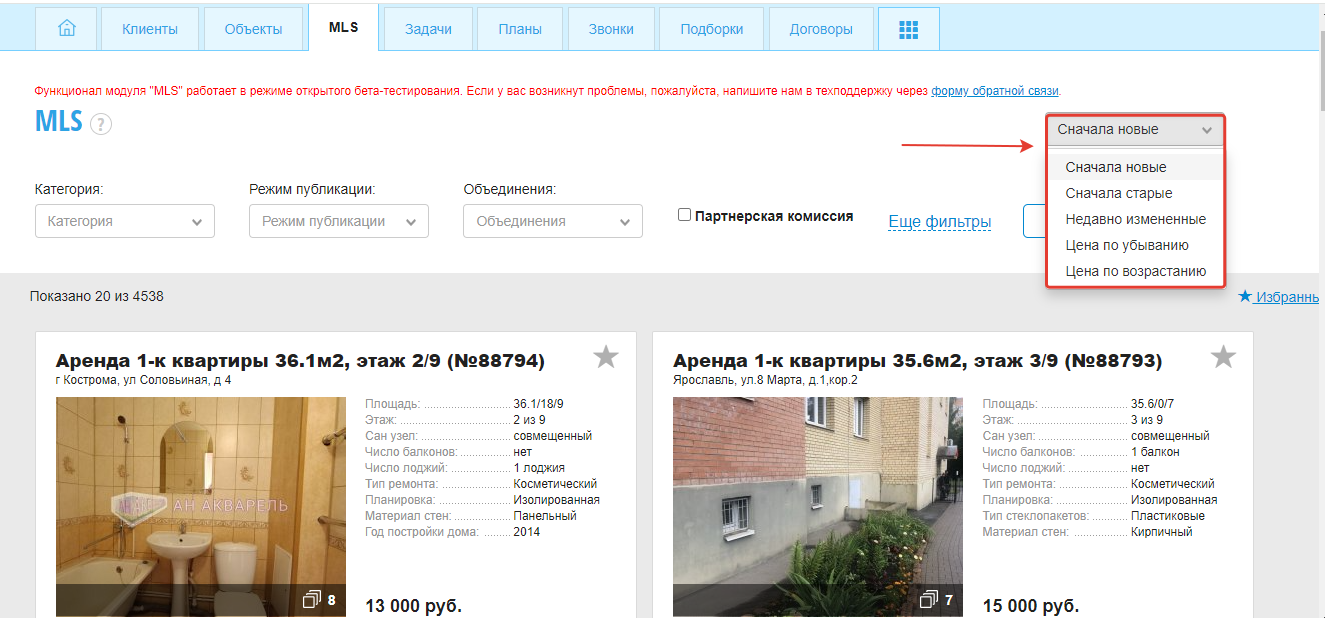Click the MLS help question mark icon
Image resolution: width=1325 pixels, height=618 pixels.
coord(101,124)
